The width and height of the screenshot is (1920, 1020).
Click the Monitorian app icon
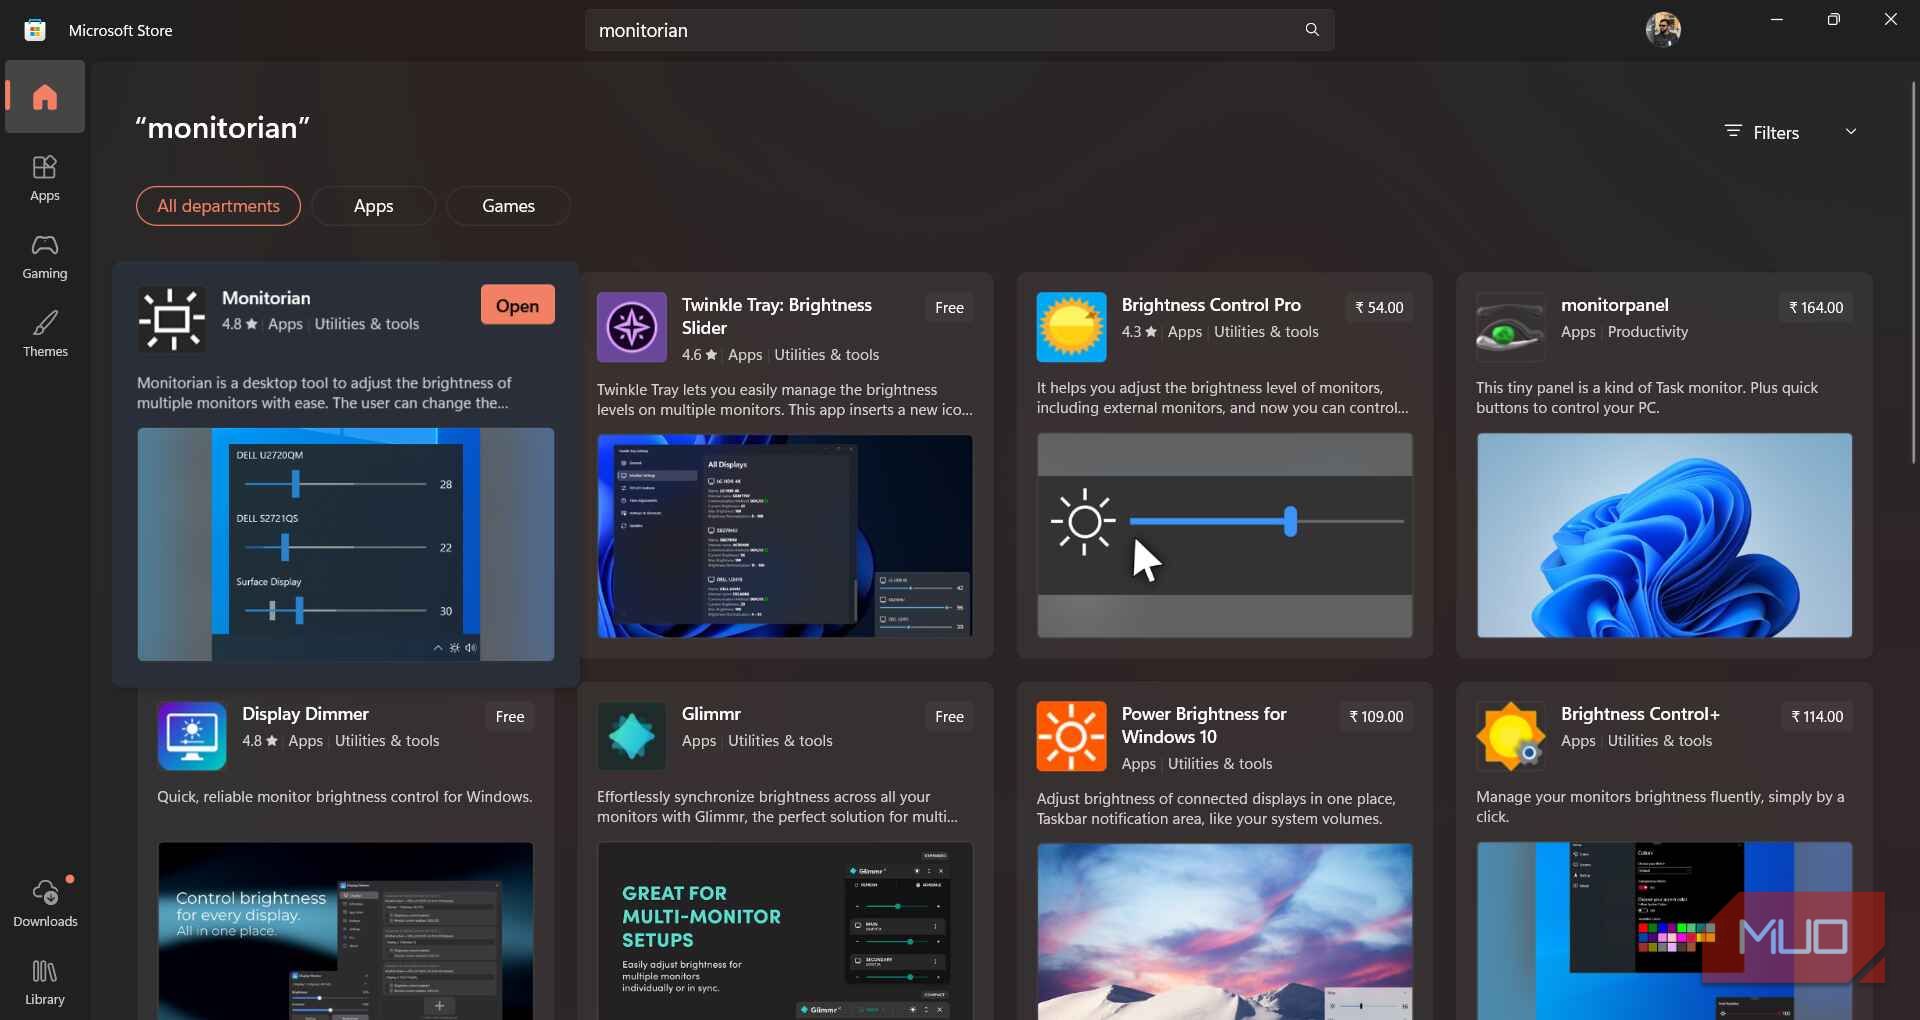pos(172,319)
